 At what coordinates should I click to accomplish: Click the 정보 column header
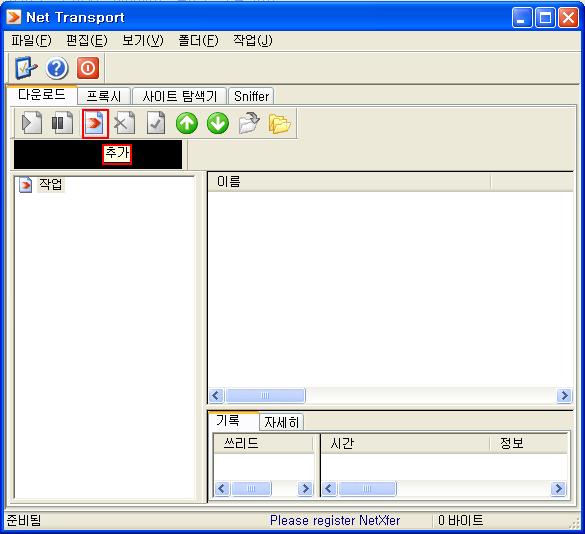(x=529, y=443)
